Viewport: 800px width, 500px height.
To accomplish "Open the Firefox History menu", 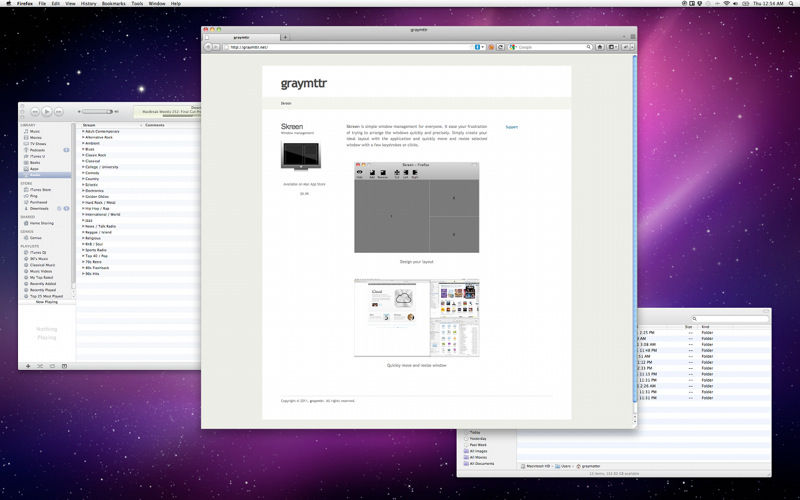I will (88, 4).
